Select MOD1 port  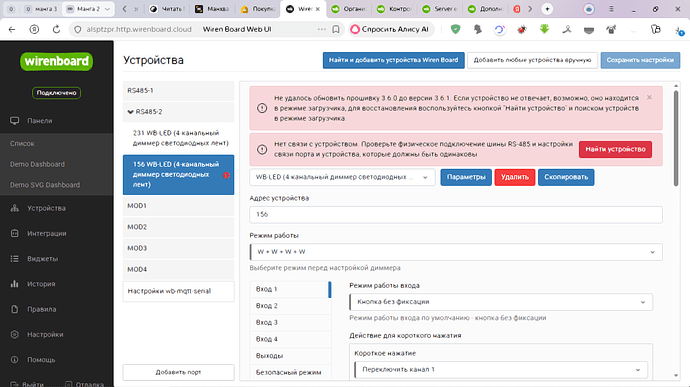click(x=178, y=206)
